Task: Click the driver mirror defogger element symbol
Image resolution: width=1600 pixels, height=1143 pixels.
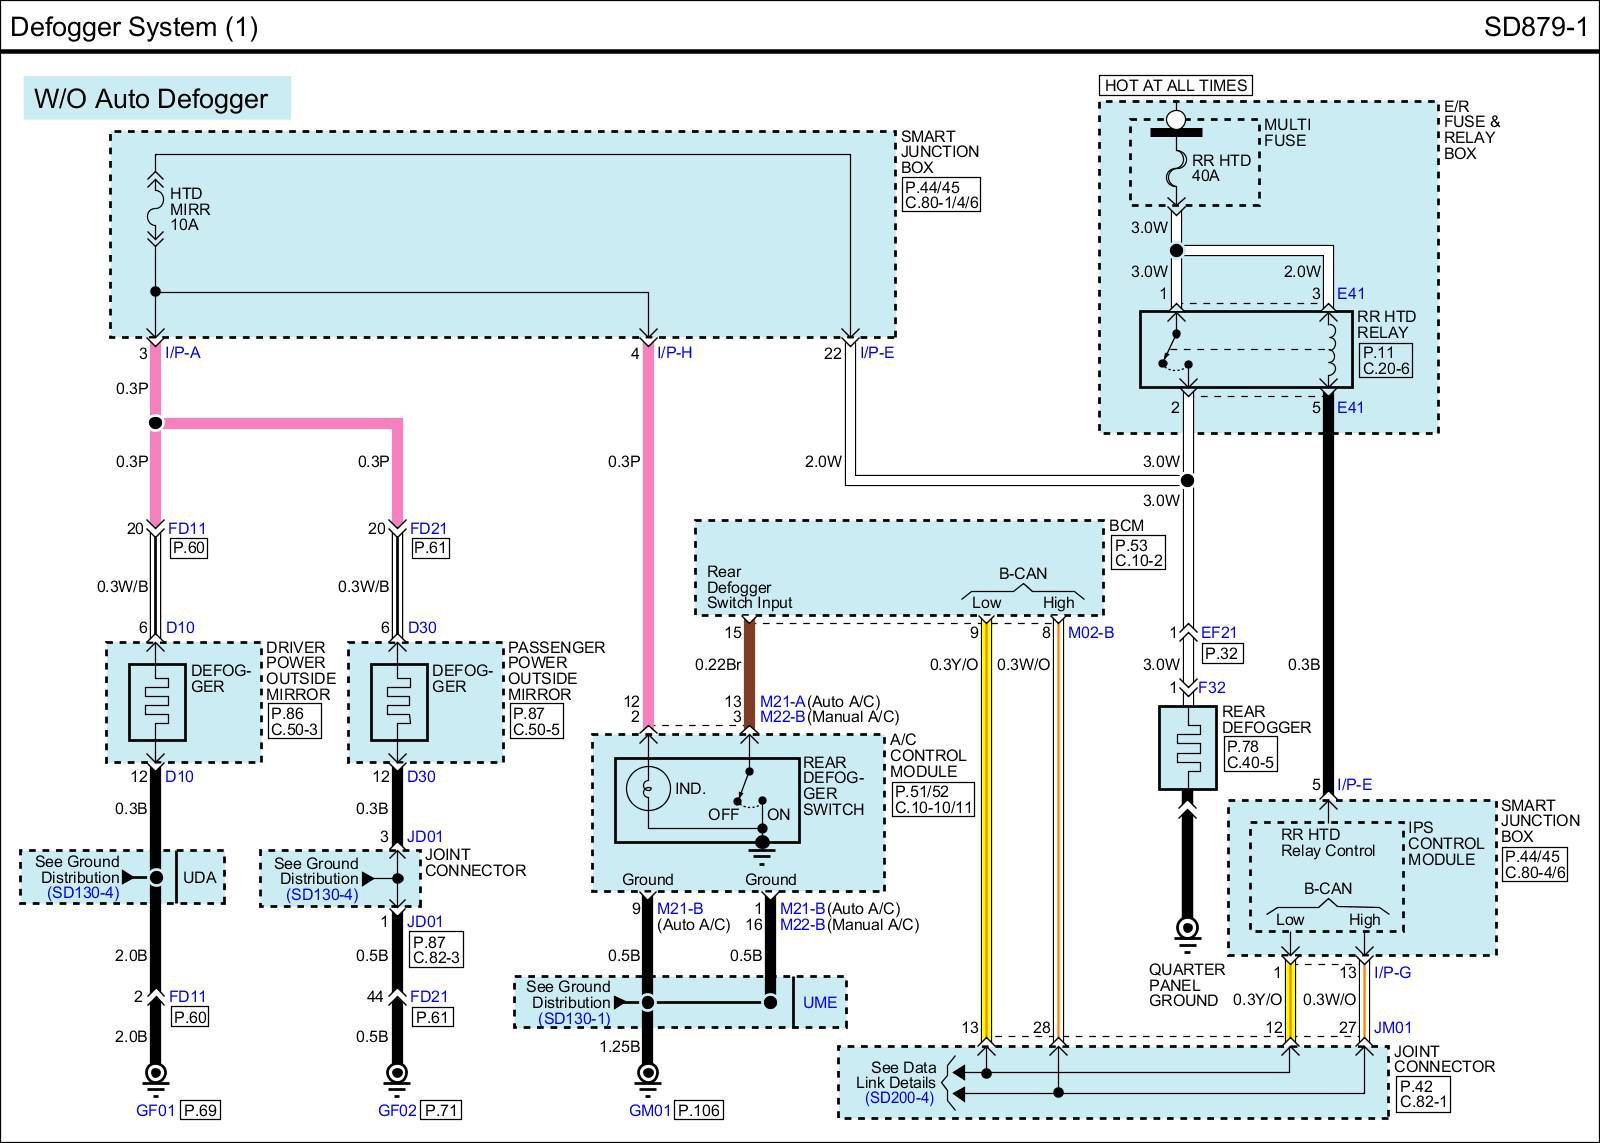Action: point(156,701)
